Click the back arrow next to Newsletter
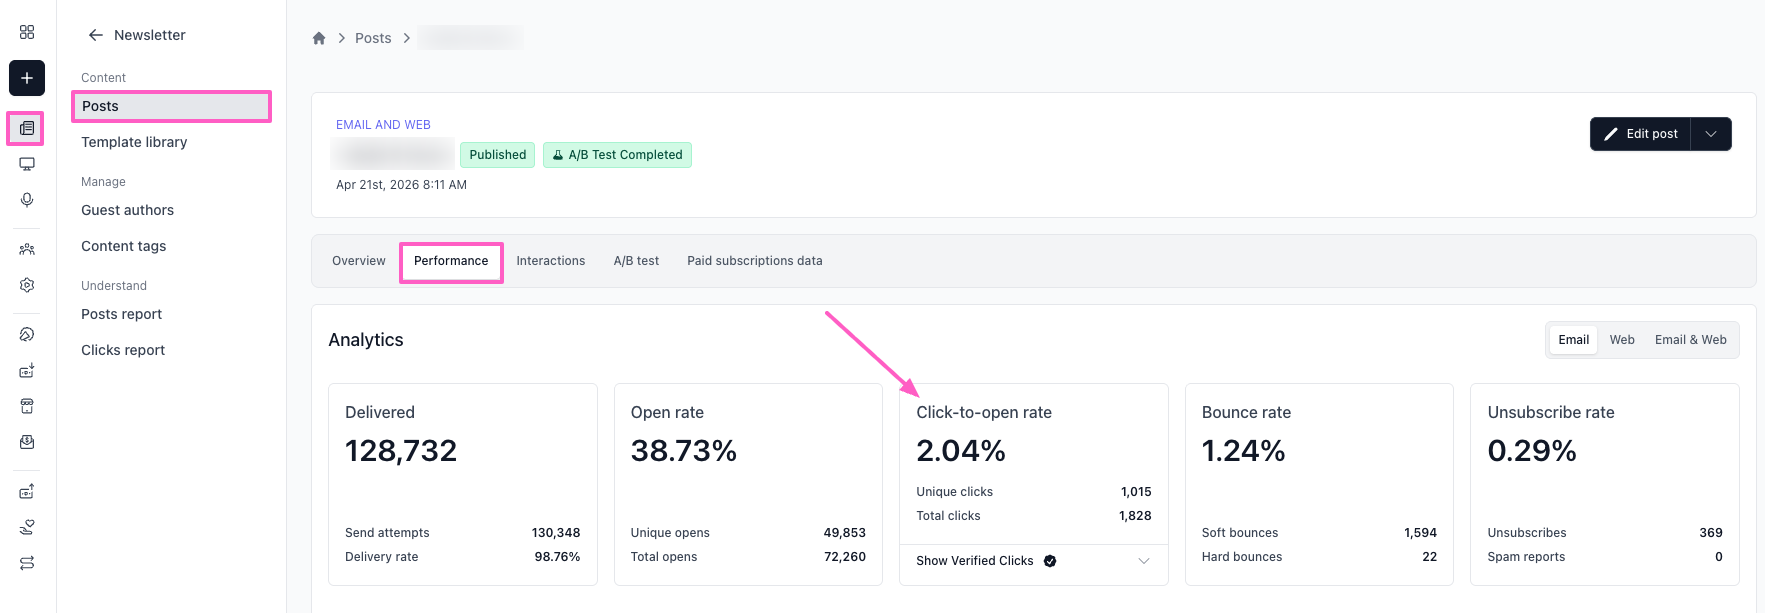 (x=96, y=35)
